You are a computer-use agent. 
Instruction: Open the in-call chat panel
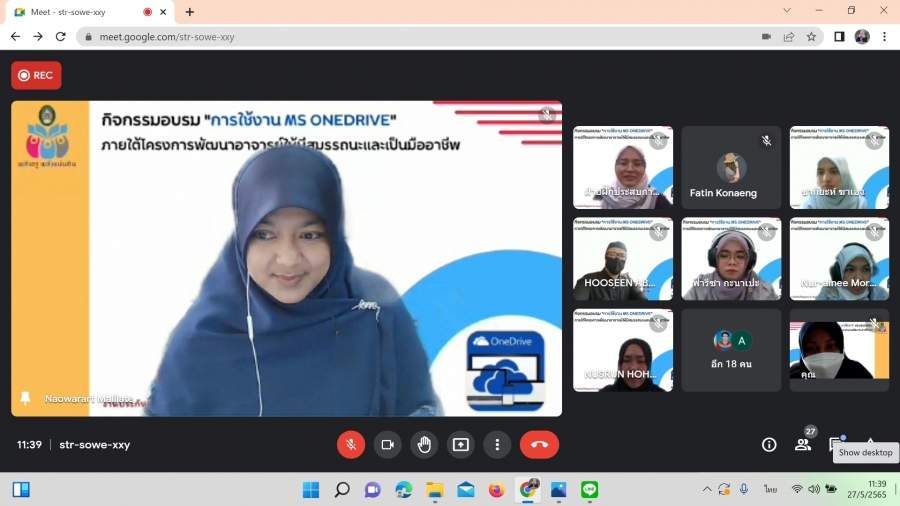836,445
